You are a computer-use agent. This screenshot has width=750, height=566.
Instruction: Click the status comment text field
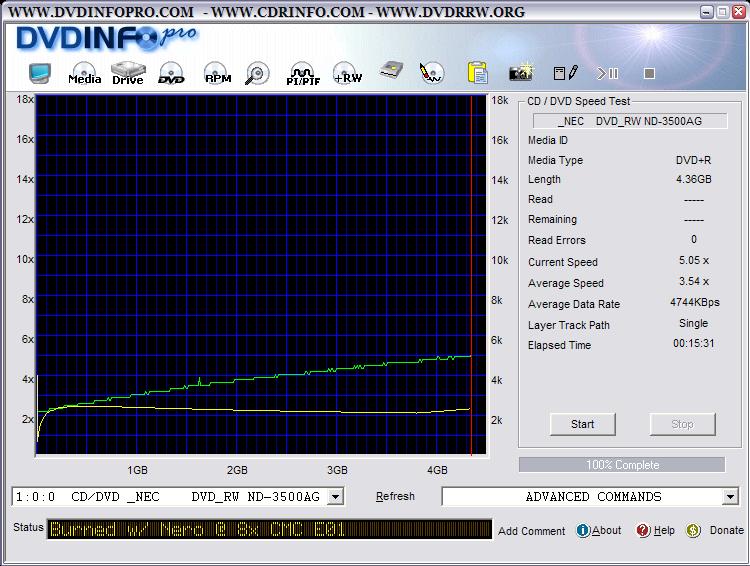pyautogui.click(x=269, y=529)
